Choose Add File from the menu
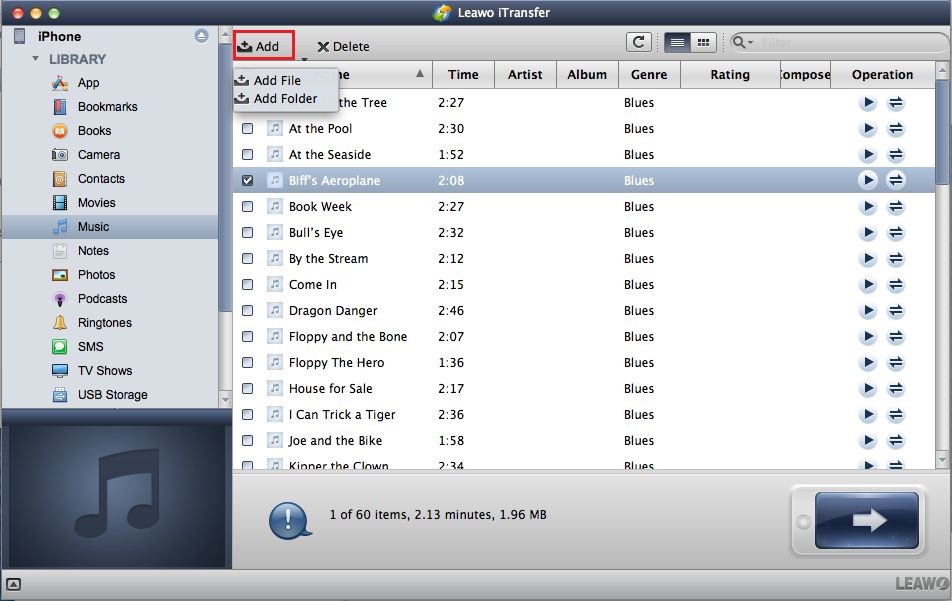952x601 pixels. click(276, 80)
